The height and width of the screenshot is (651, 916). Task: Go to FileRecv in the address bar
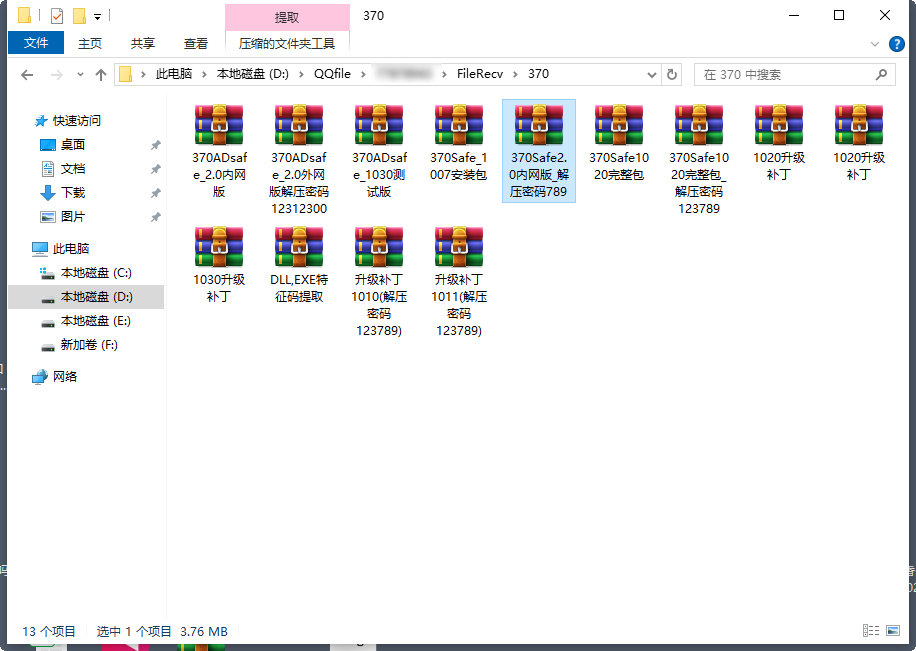(480, 74)
